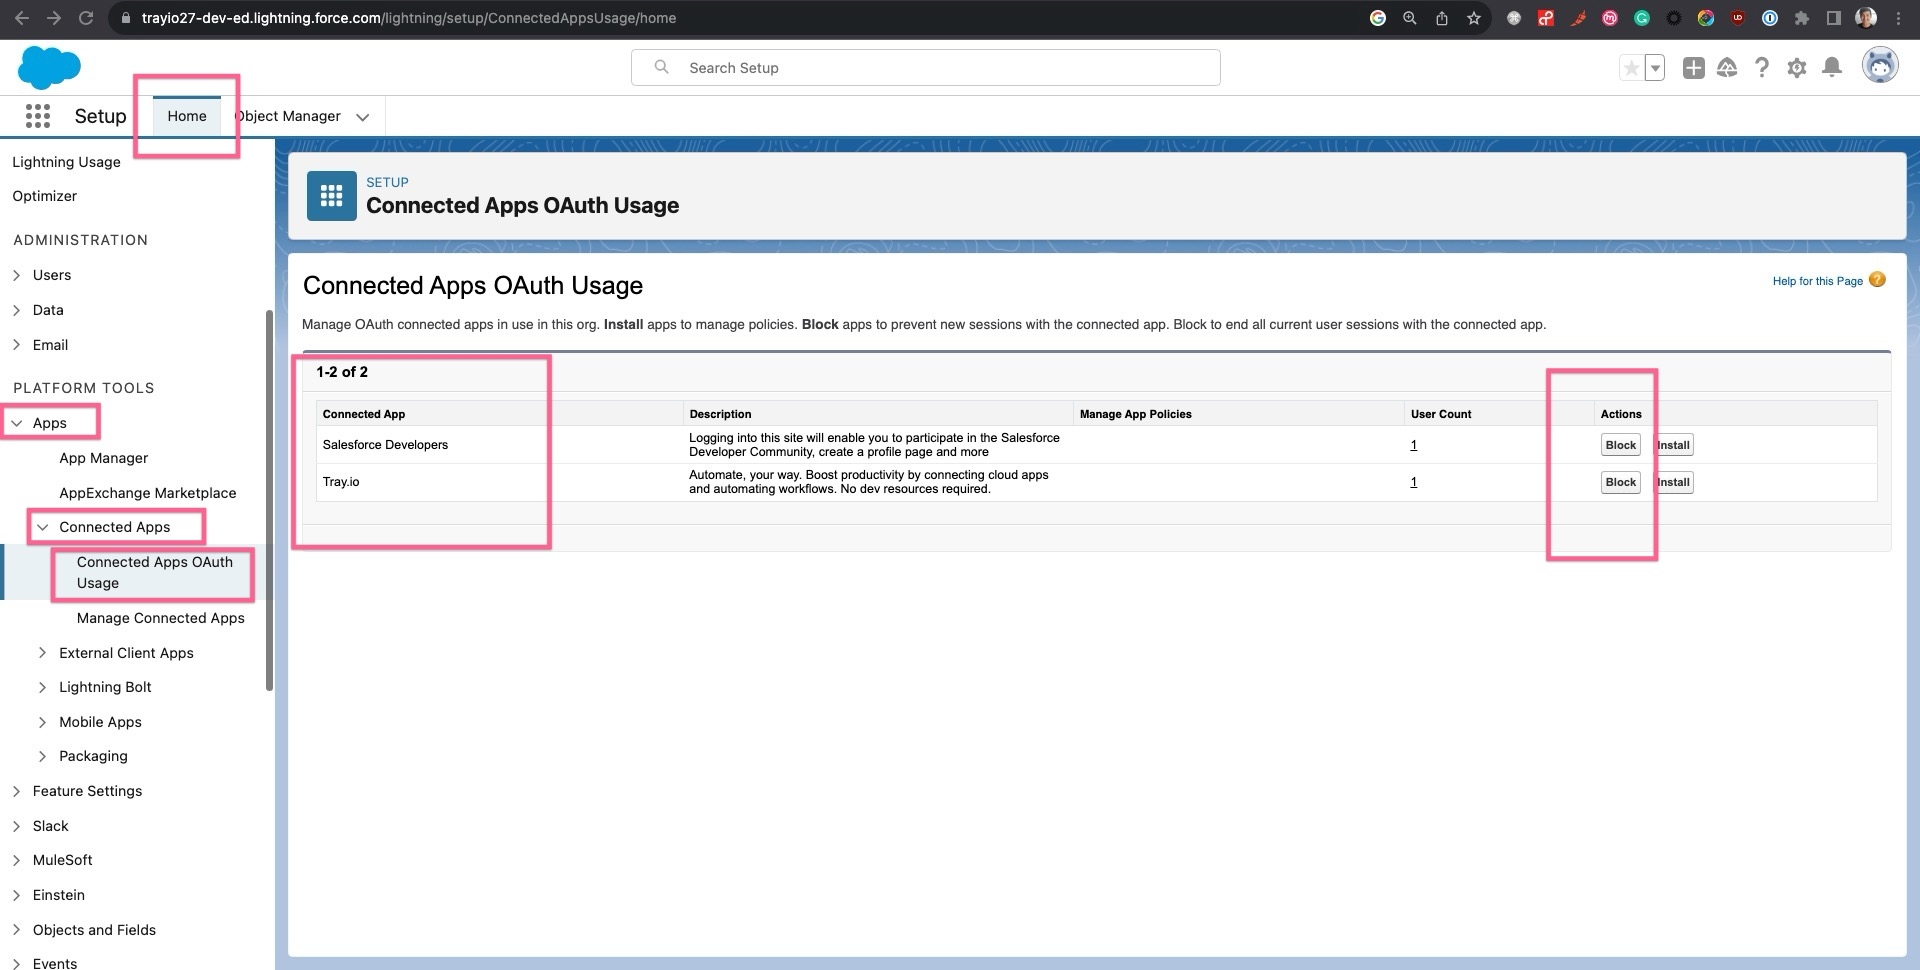Image resolution: width=1920 pixels, height=970 pixels.
Task: Open the Object Manager tab
Action: (287, 116)
